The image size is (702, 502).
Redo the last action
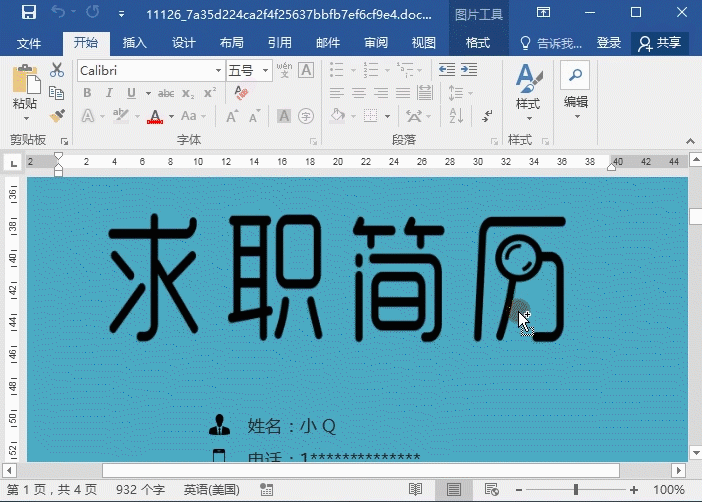tap(93, 12)
